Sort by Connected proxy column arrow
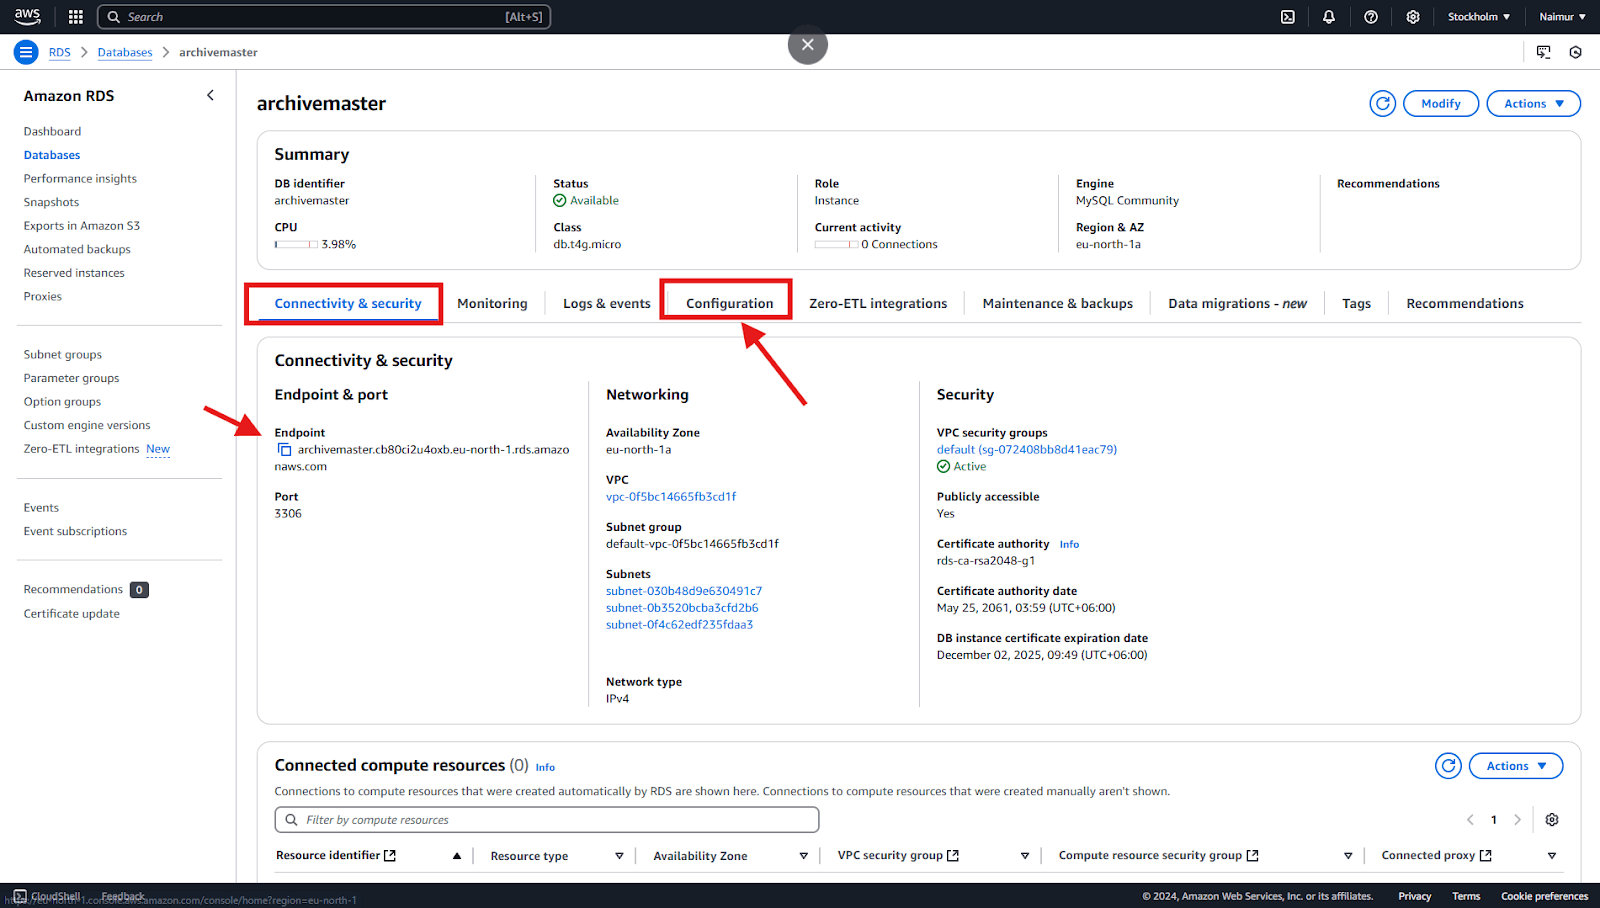Screen dimensions: 1600x908 click(x=1552, y=856)
